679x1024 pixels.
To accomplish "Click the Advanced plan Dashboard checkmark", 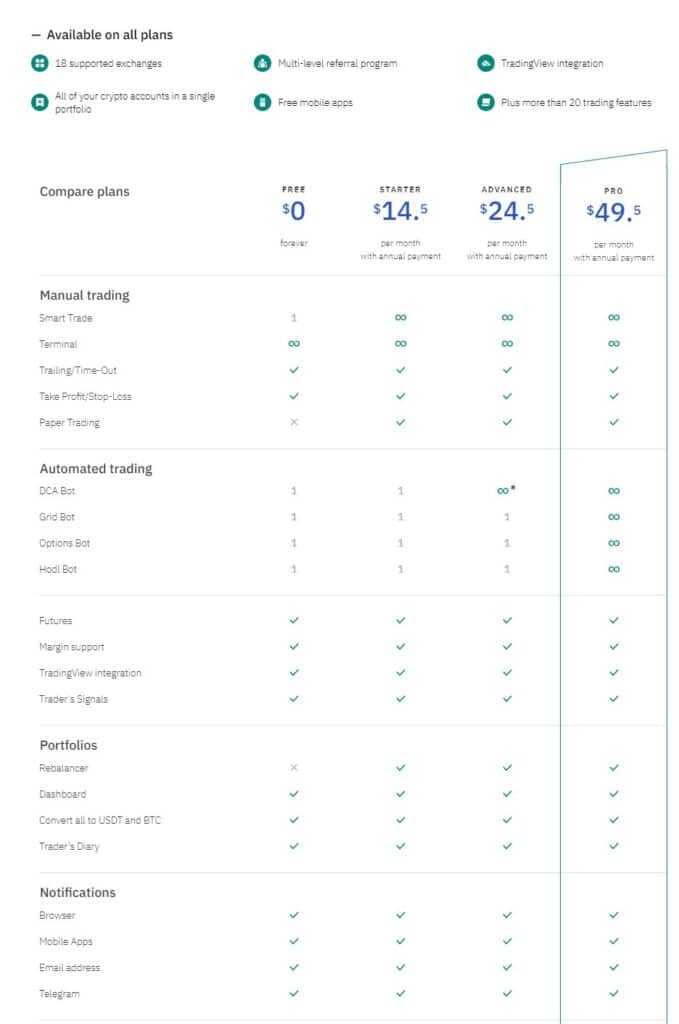I will point(507,794).
